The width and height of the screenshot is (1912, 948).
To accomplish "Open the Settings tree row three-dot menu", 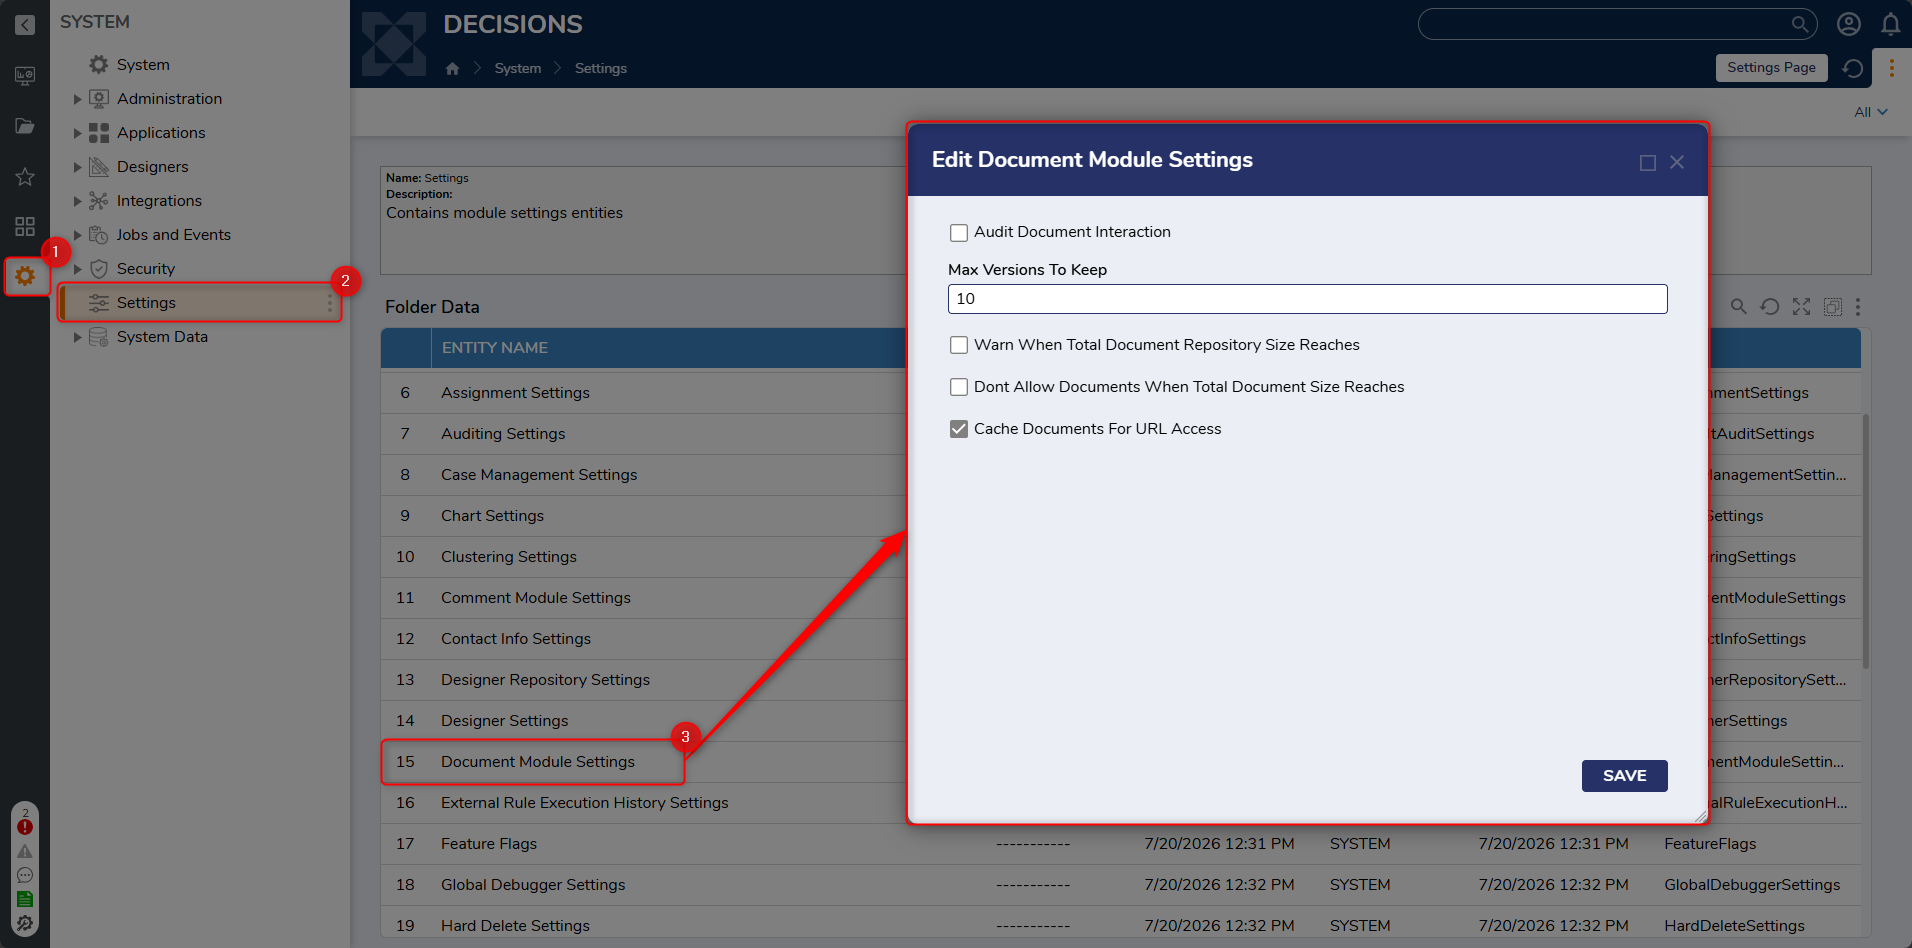I will tap(330, 303).
